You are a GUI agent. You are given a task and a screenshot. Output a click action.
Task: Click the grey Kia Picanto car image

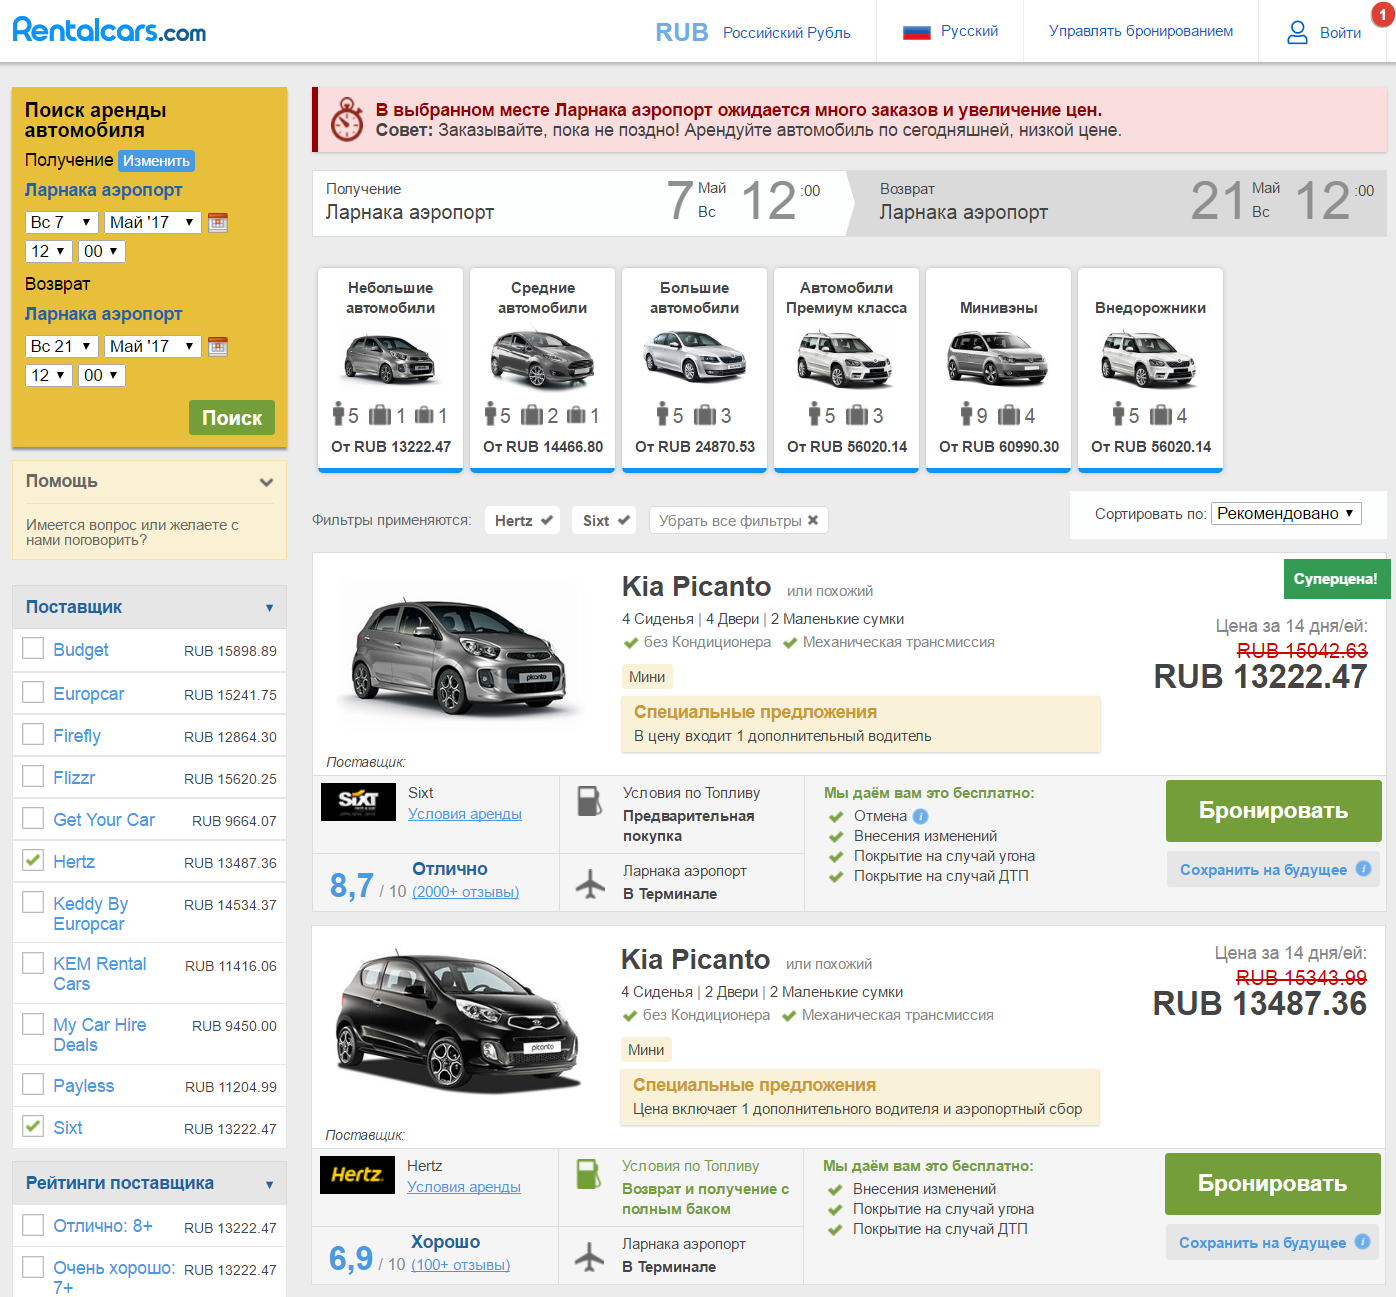459,658
